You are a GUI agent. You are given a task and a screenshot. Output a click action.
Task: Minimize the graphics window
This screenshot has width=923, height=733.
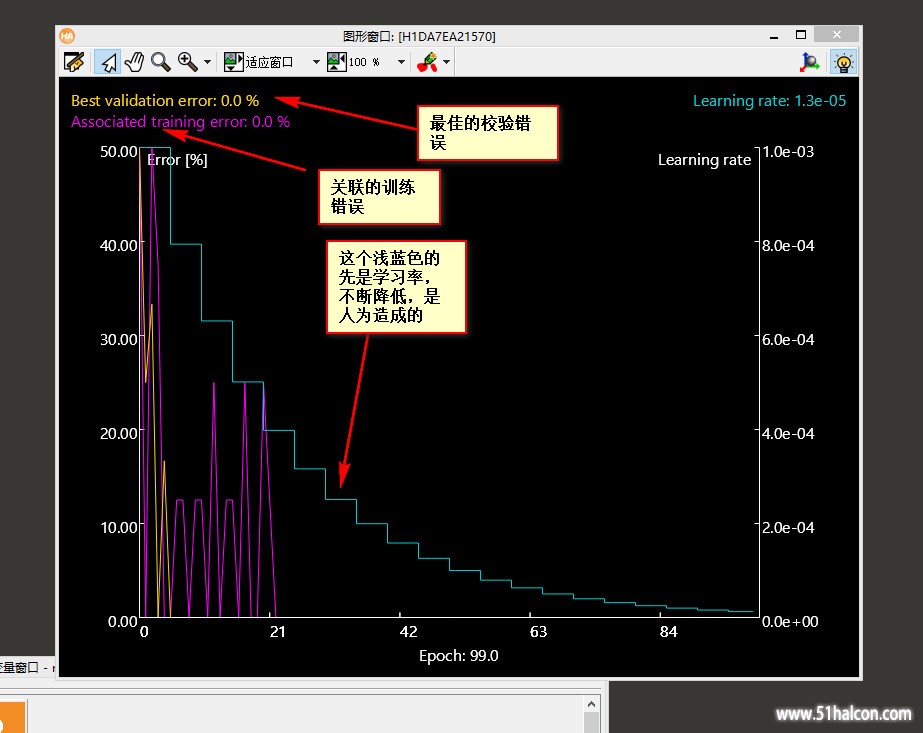click(774, 36)
